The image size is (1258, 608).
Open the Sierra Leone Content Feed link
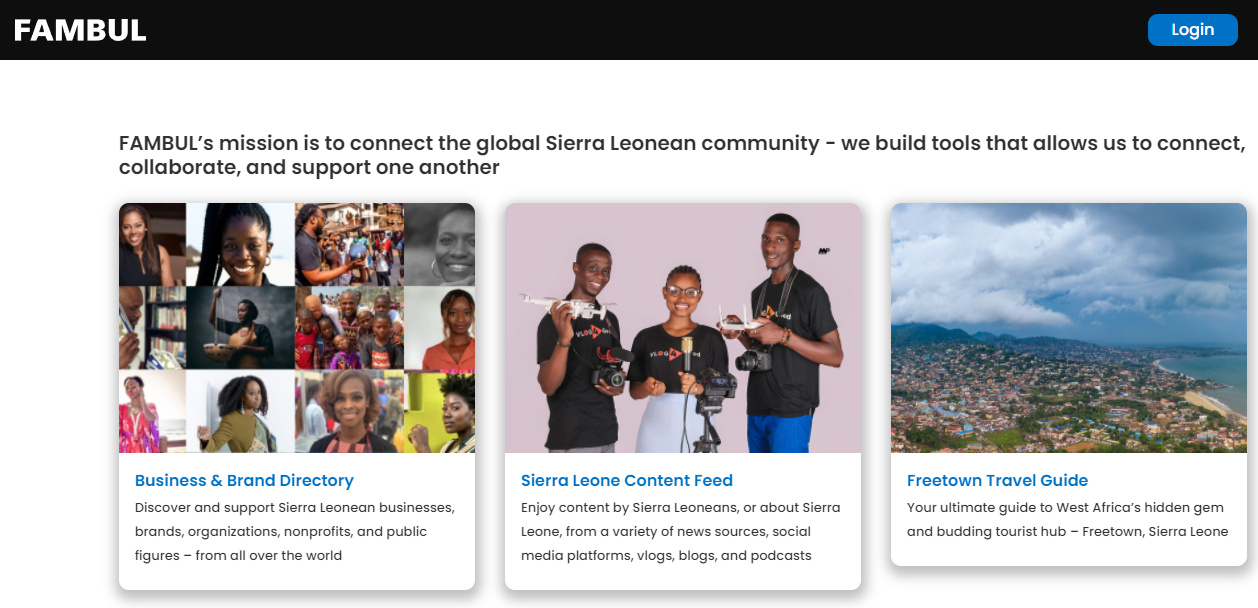point(626,481)
